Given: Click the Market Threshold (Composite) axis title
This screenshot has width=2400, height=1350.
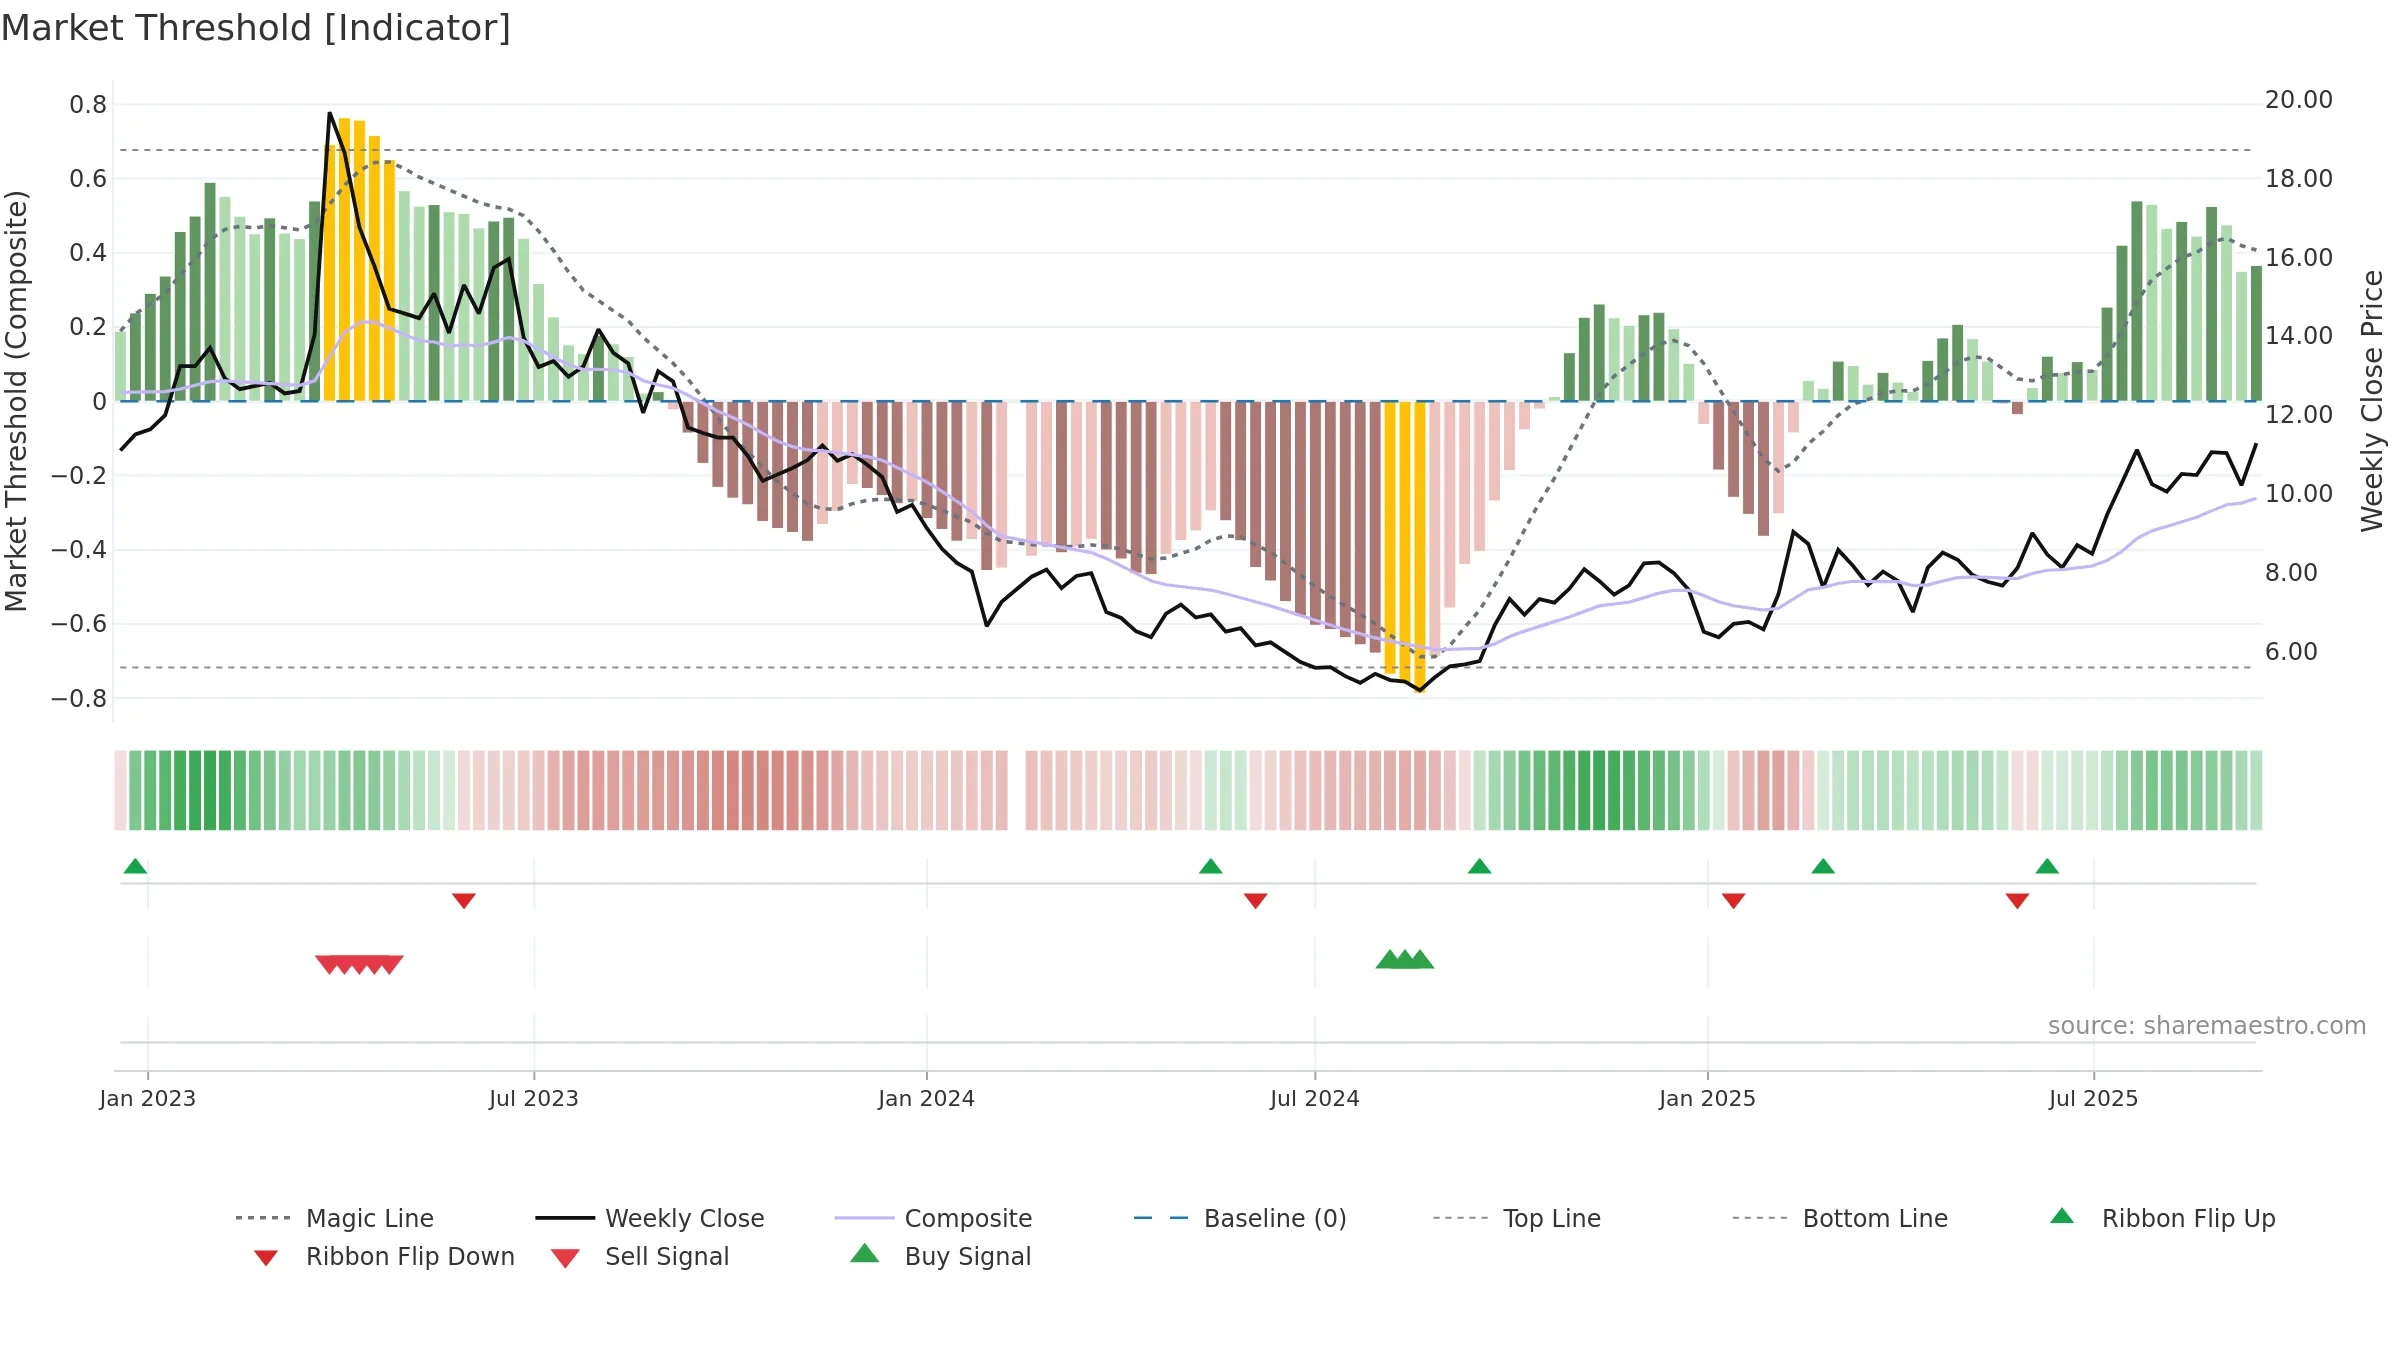Looking at the screenshot, I should 16,400.
